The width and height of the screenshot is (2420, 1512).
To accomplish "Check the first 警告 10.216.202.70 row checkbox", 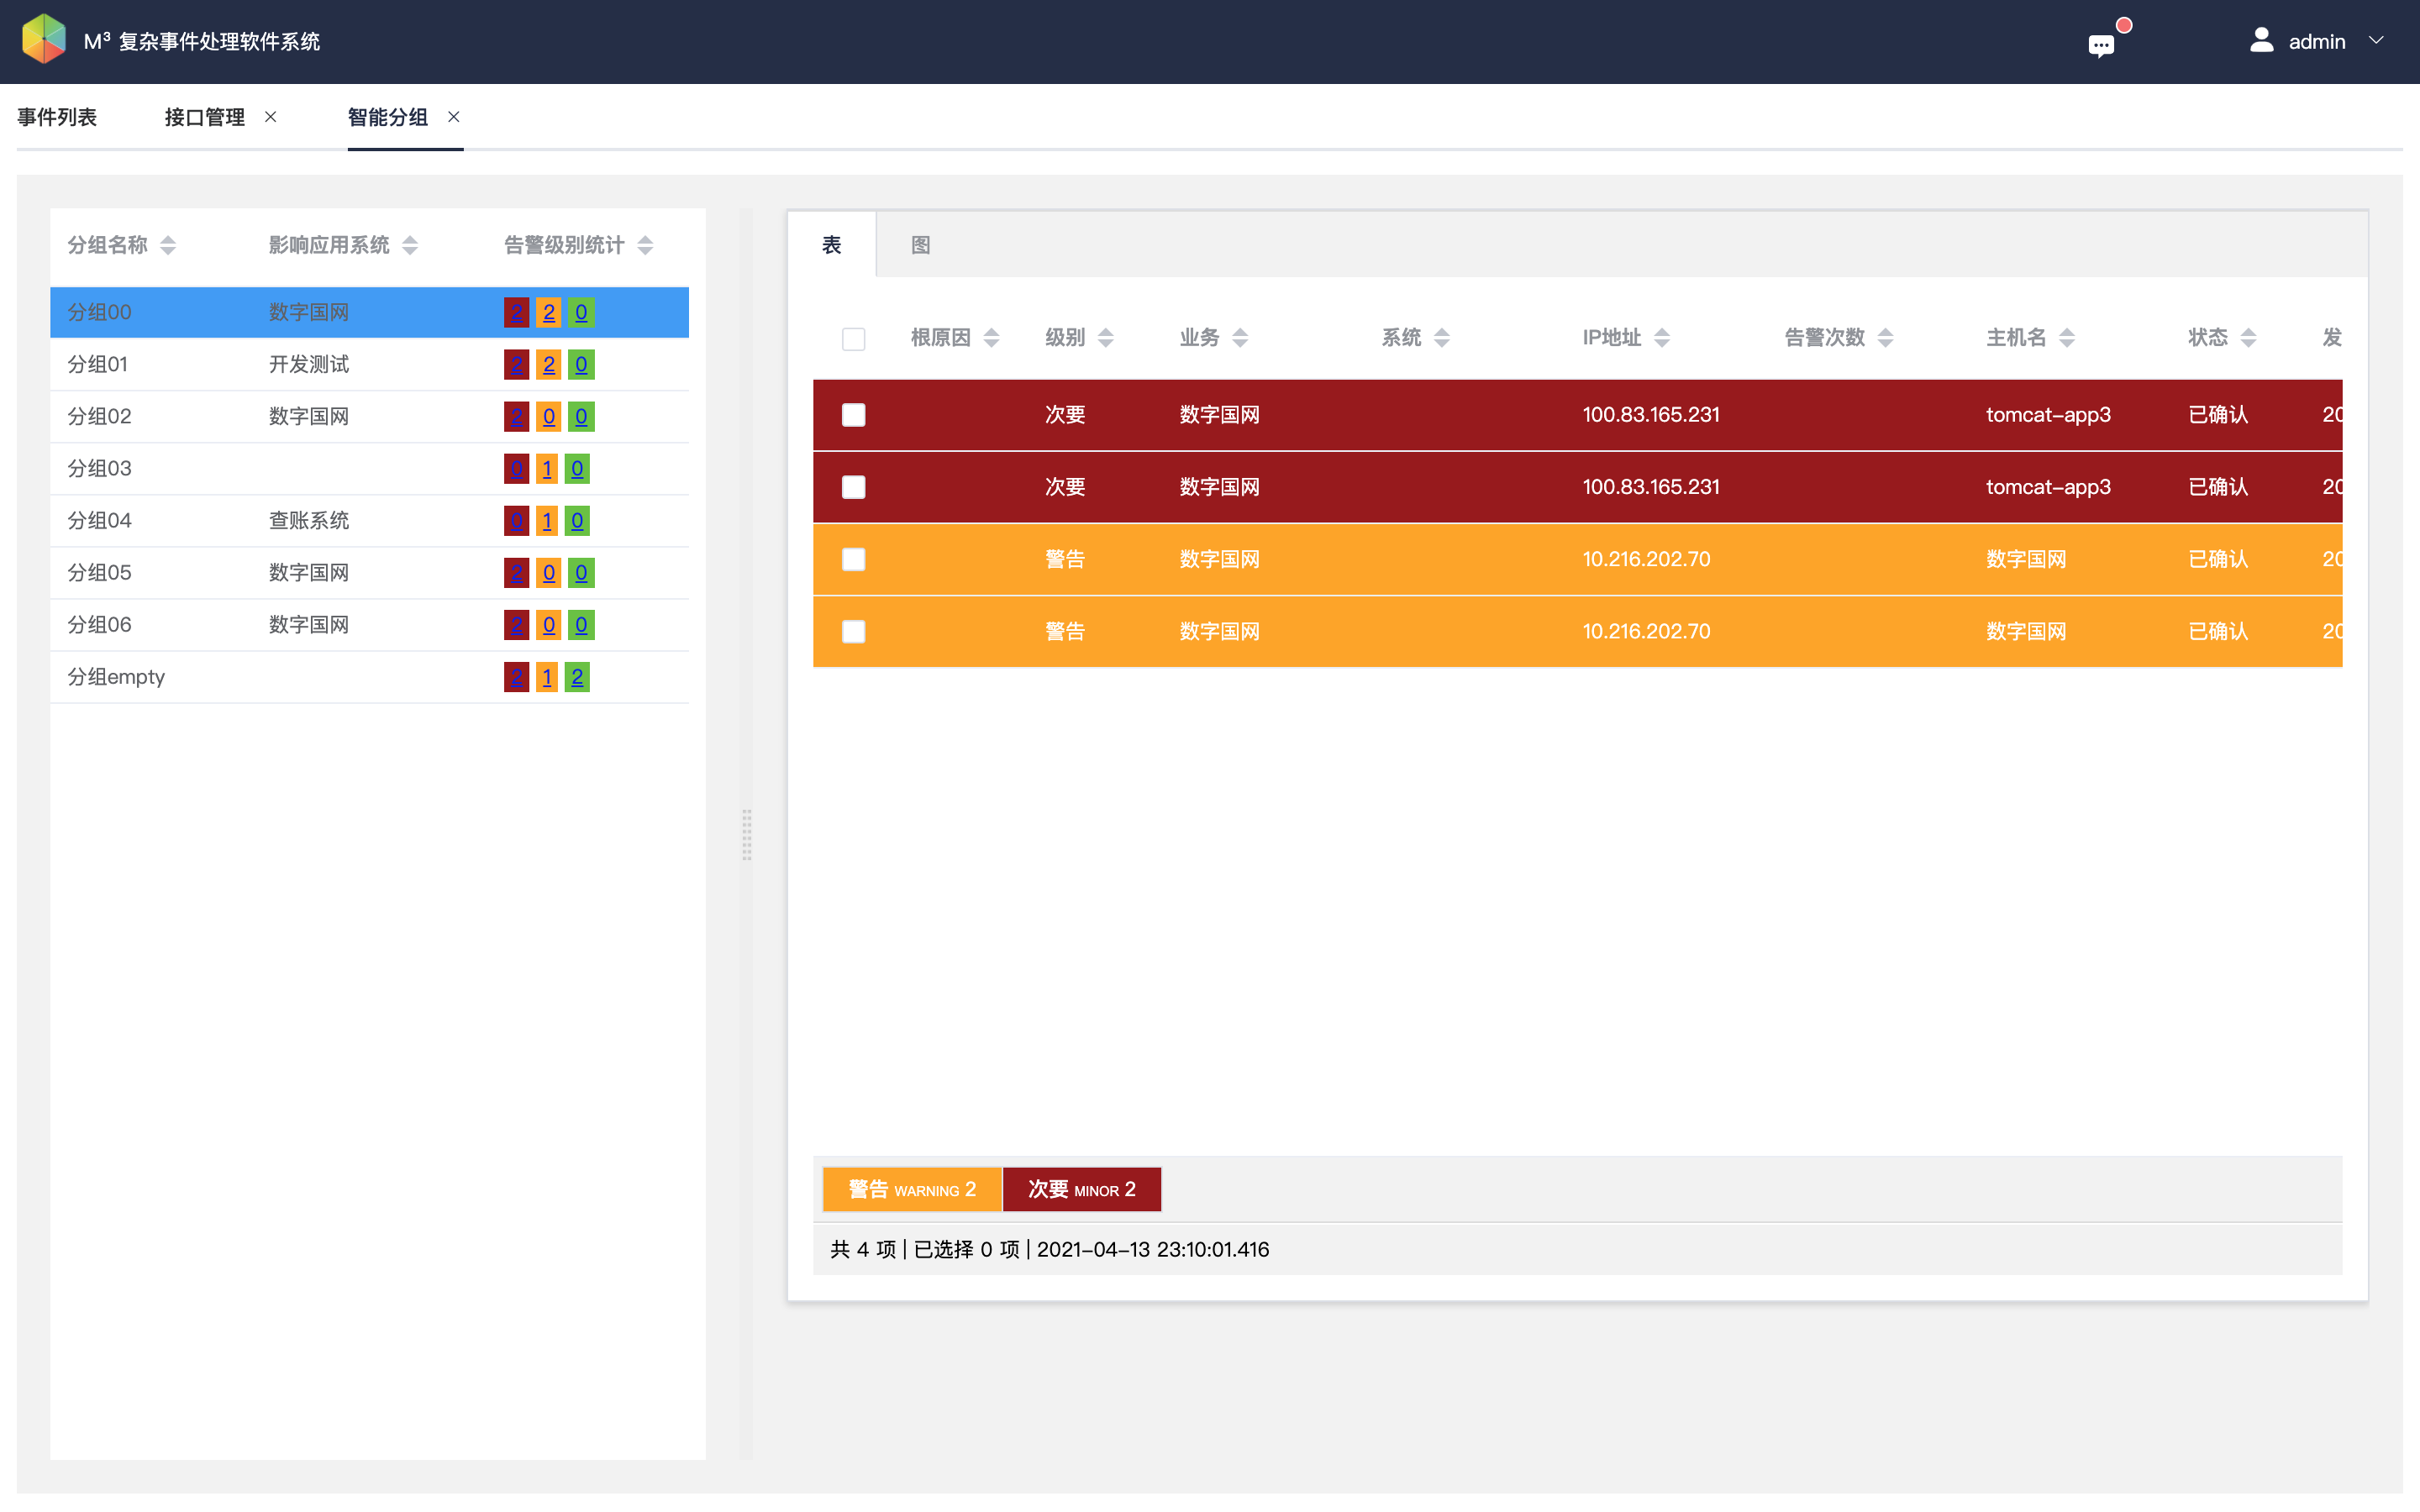I will [x=853, y=559].
